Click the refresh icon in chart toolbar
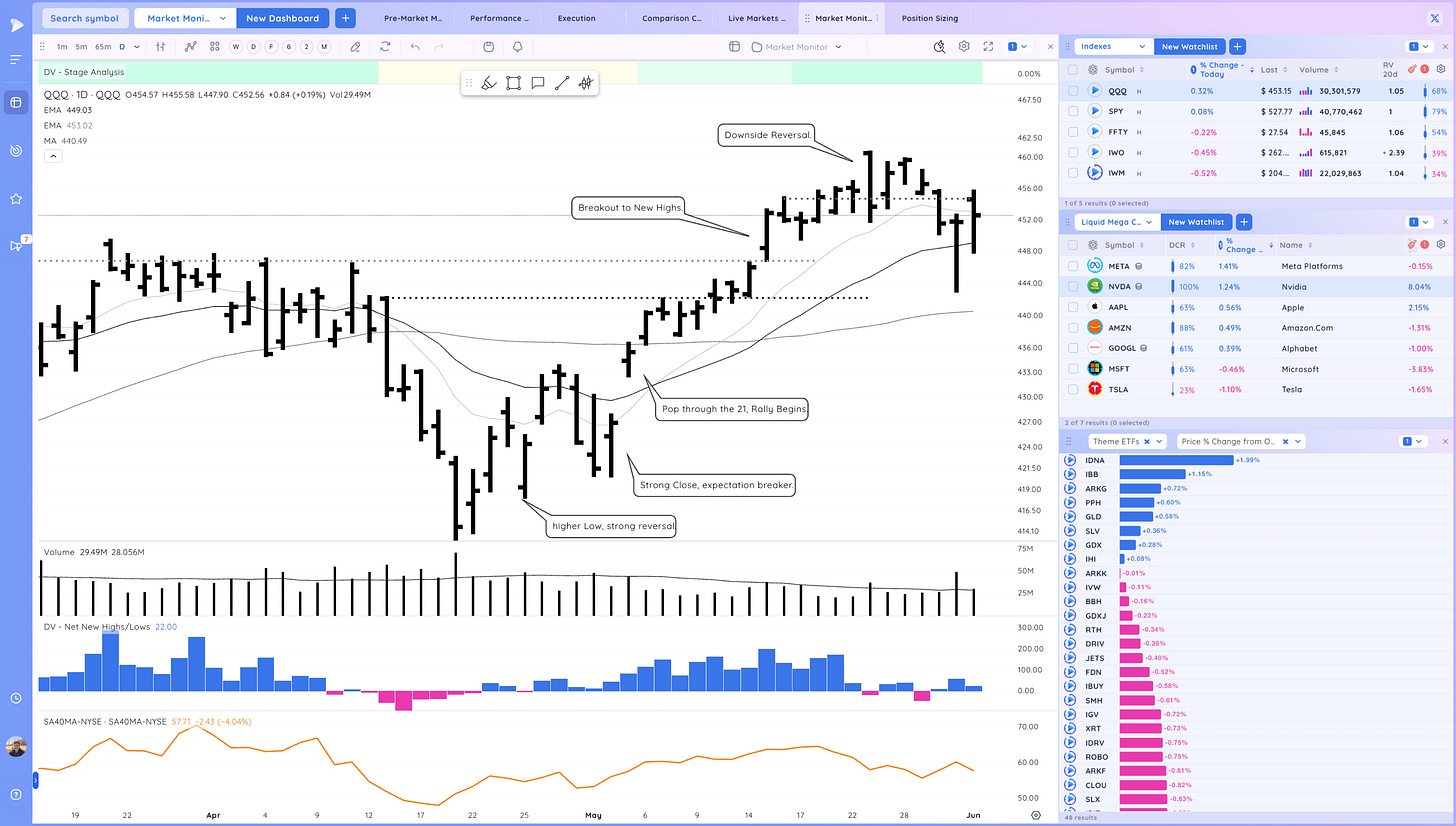 [x=385, y=46]
